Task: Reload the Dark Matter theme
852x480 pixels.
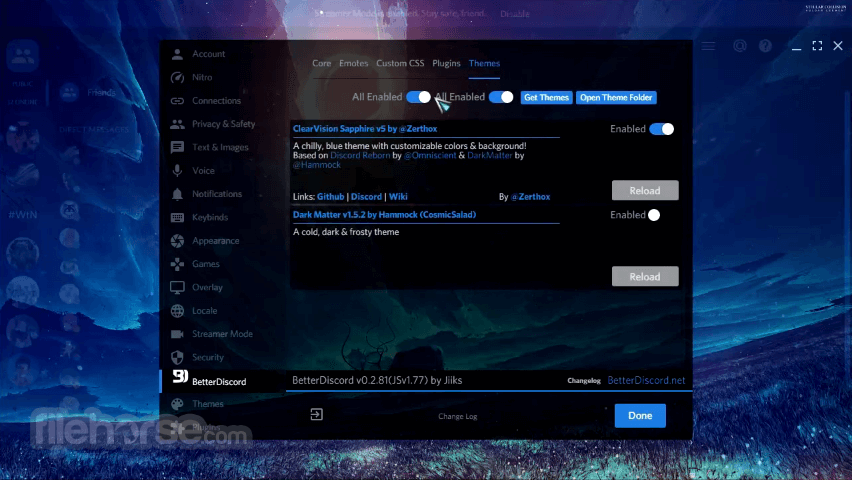Action: 645,276
